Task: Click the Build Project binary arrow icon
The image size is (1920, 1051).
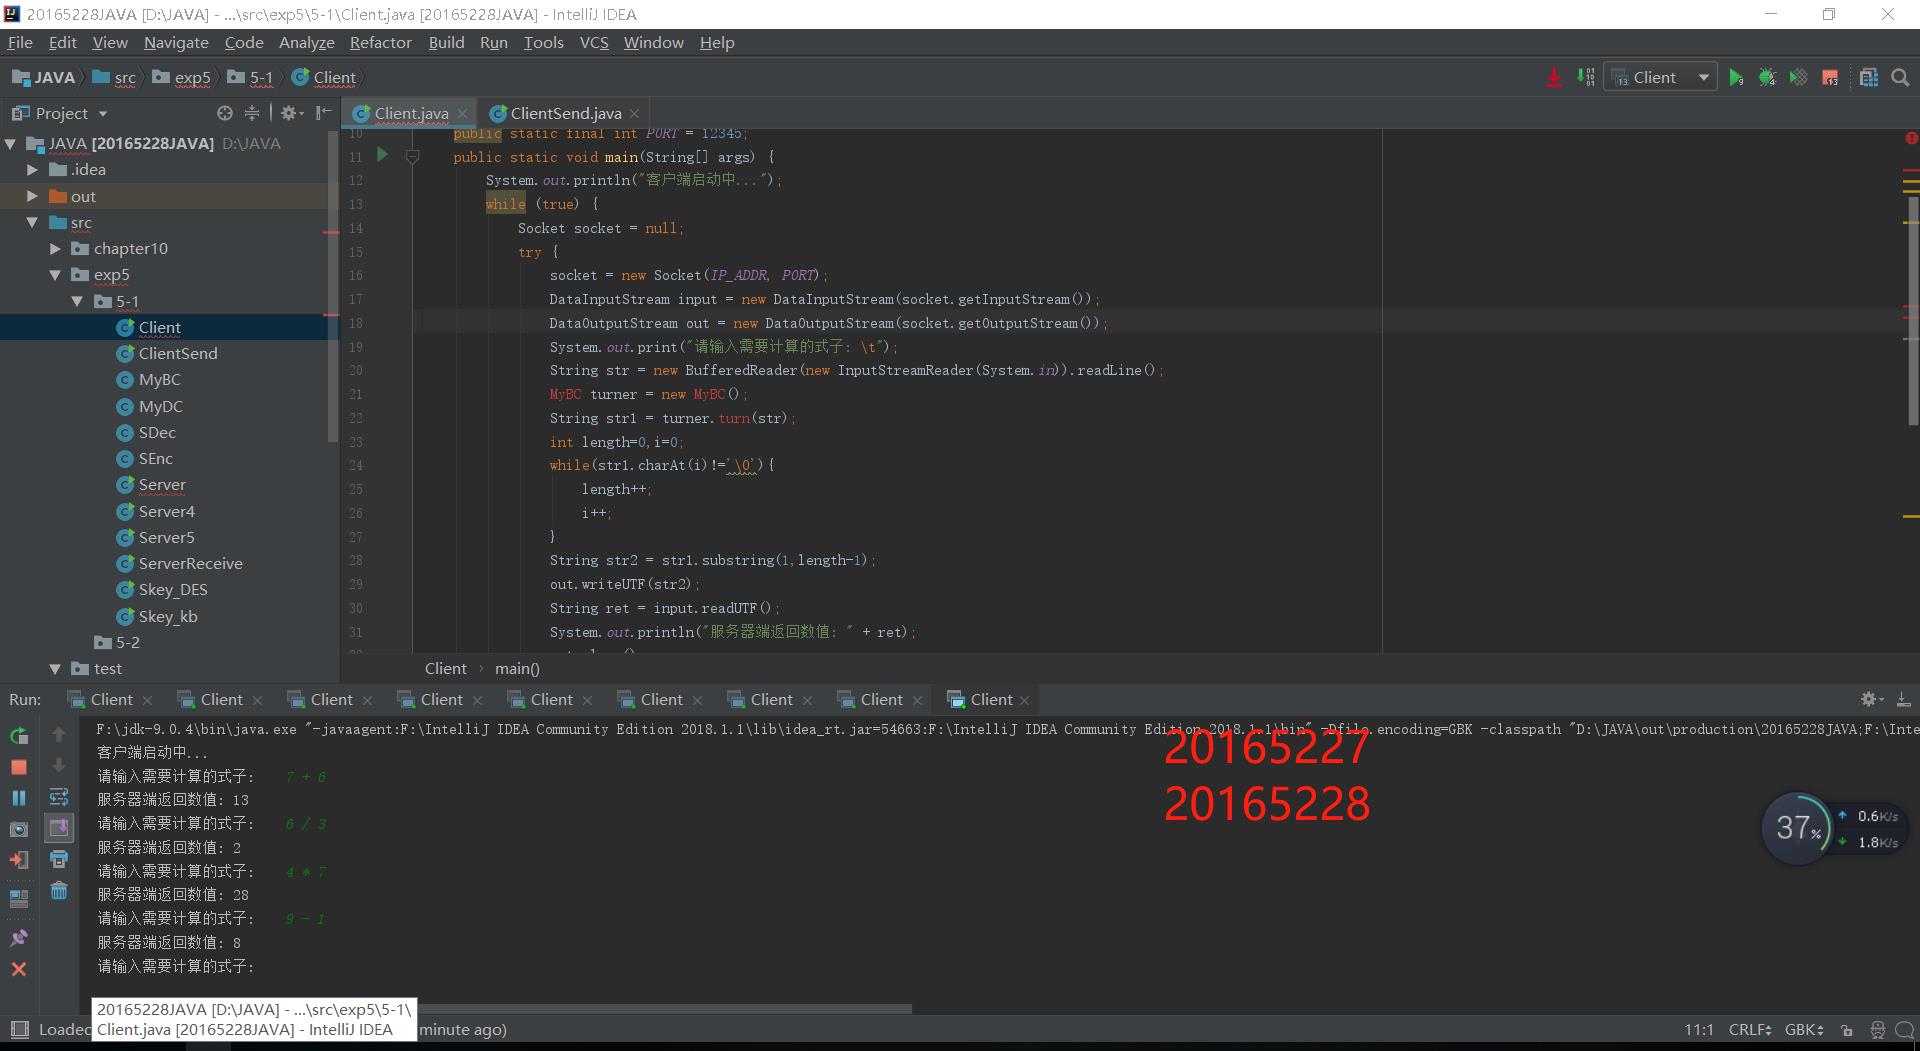Action: point(1586,77)
